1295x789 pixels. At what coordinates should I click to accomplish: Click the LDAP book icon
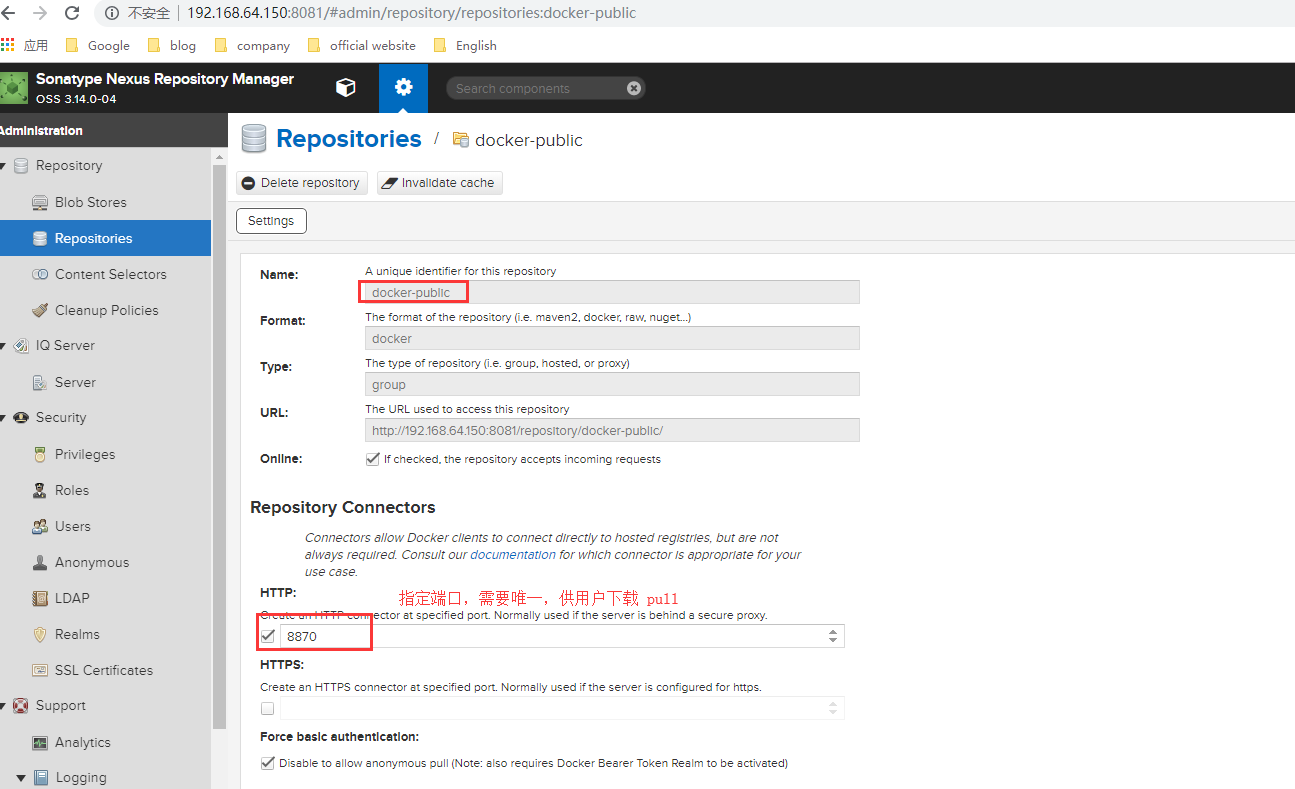40,598
